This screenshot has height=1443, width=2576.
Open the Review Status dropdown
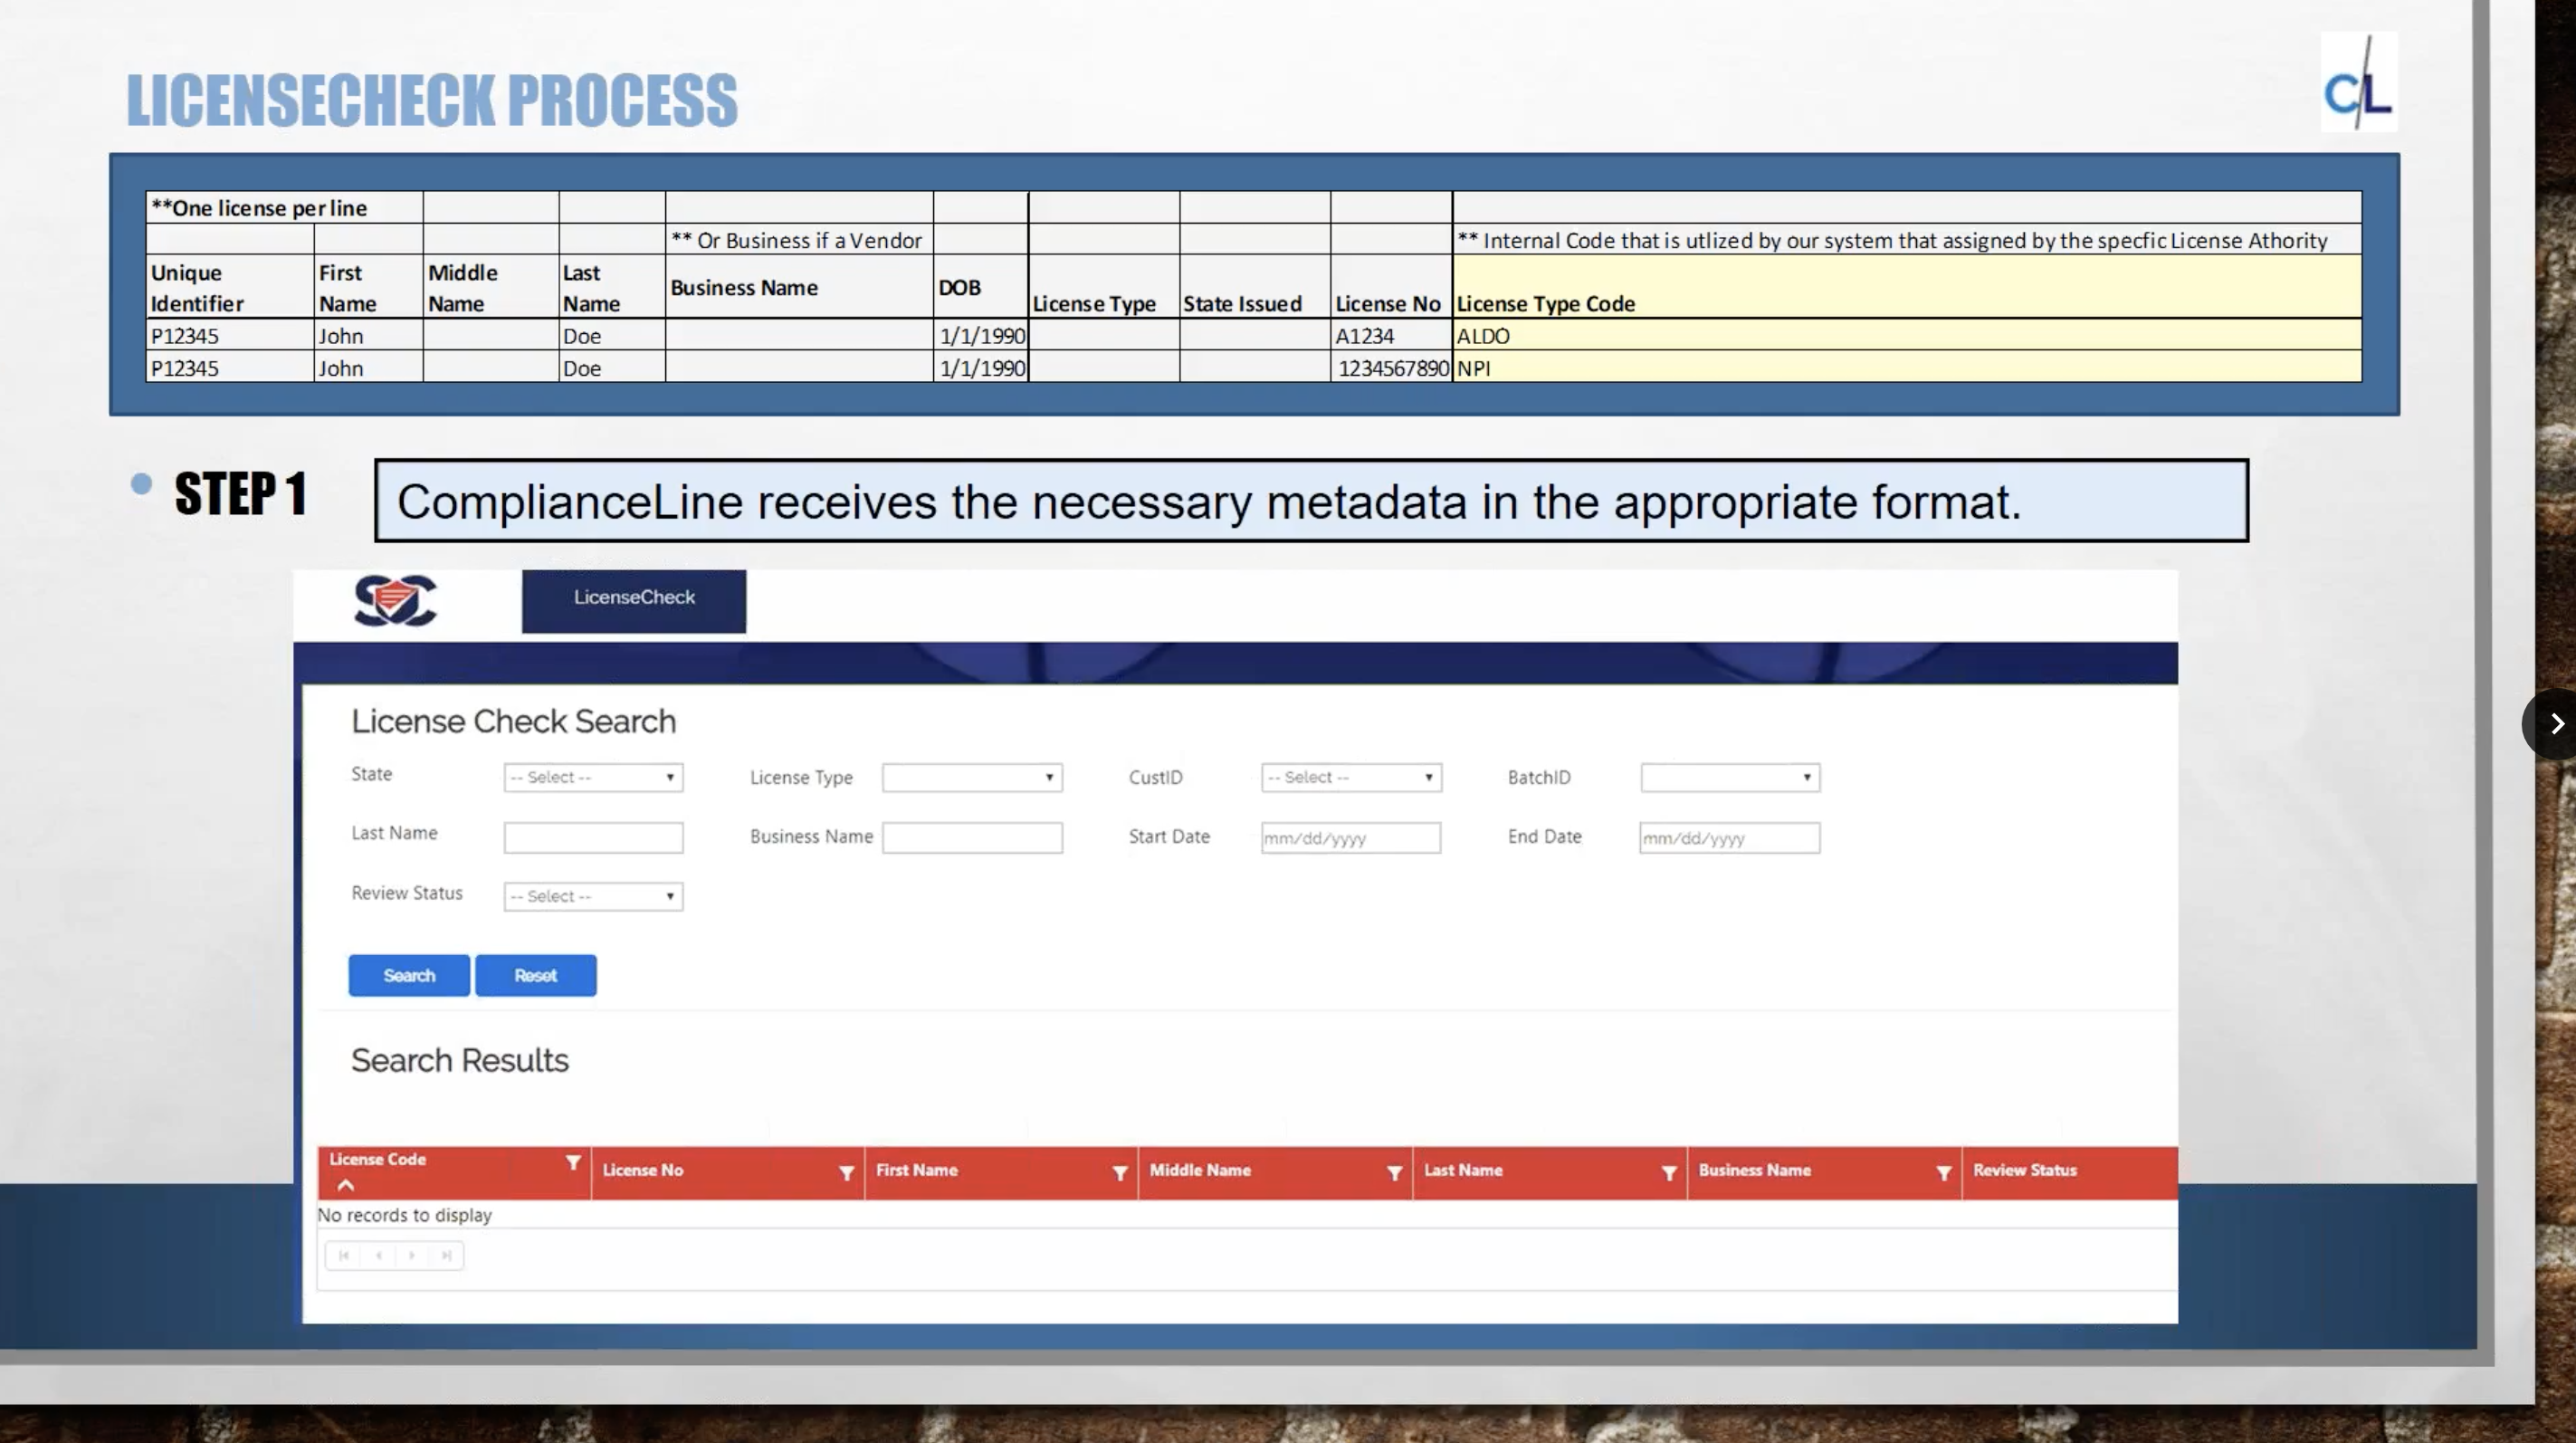point(593,897)
